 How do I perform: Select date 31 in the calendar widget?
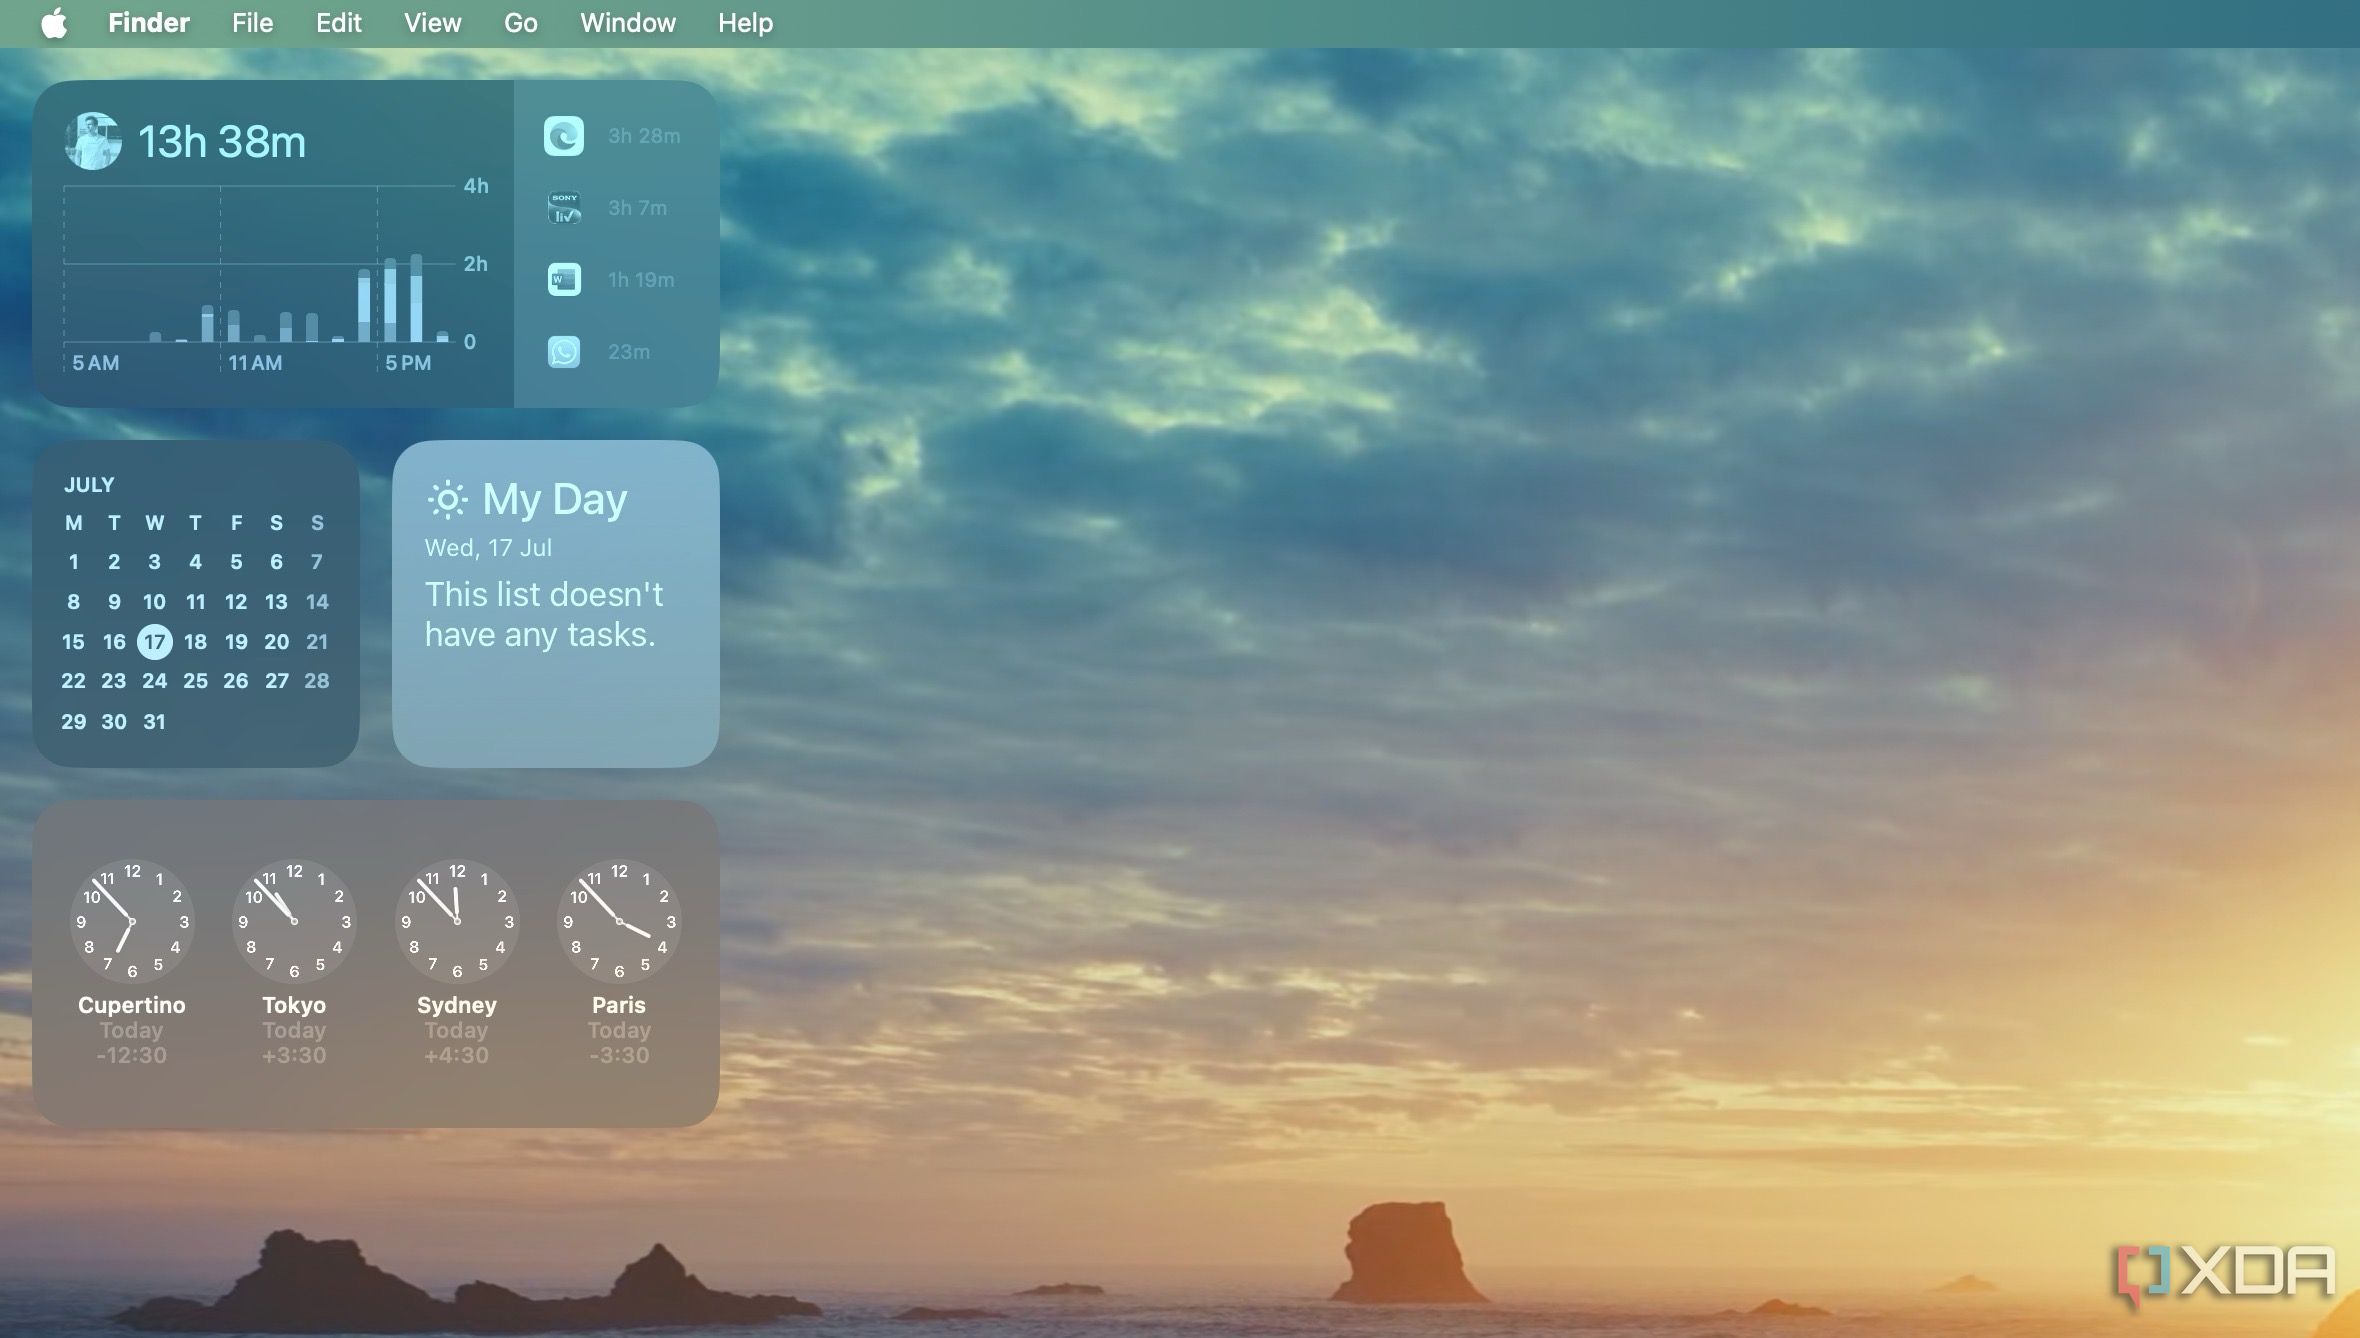pyautogui.click(x=154, y=722)
